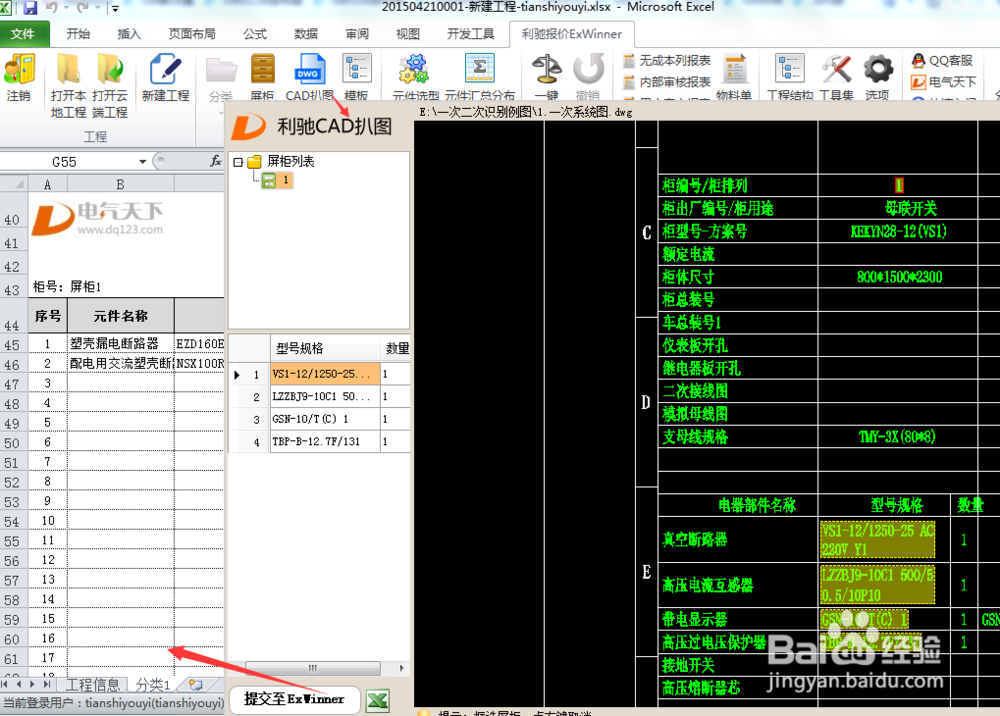The width and height of the screenshot is (1000, 716).
Task: Open cloud project via 打开云端工程
Action: pyautogui.click(x=110, y=85)
